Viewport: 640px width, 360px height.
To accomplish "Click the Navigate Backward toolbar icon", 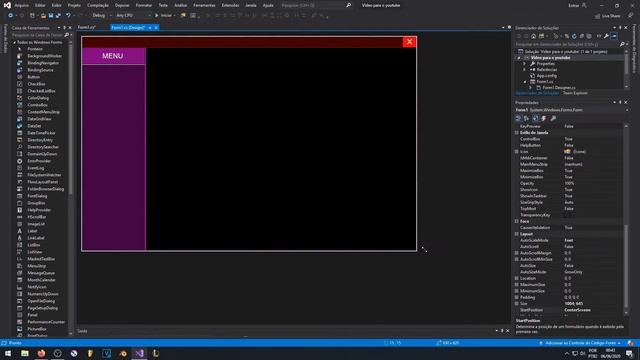I will [x=11, y=16].
